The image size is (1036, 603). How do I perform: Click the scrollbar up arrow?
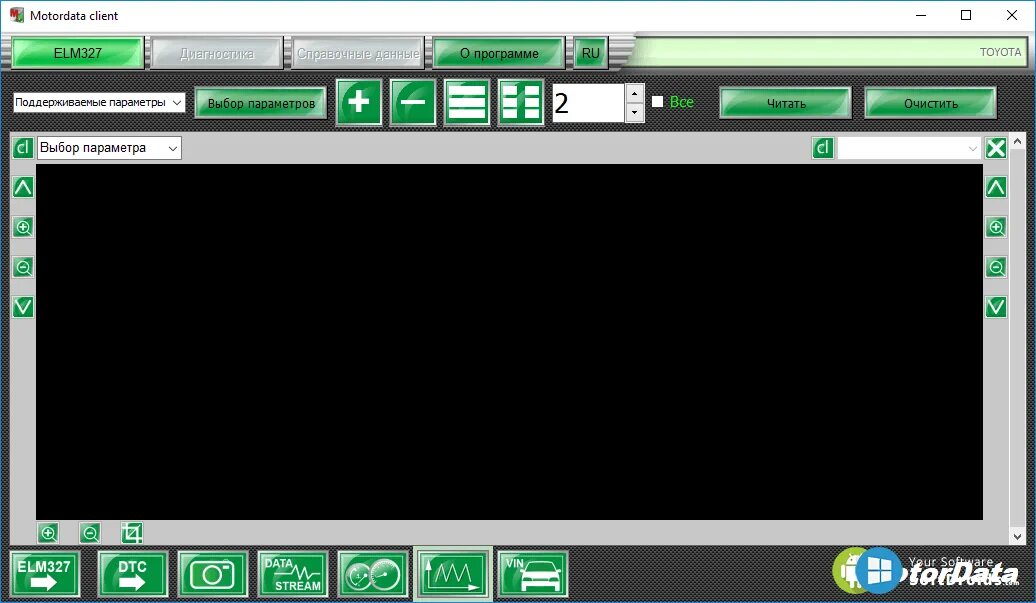[1018, 141]
